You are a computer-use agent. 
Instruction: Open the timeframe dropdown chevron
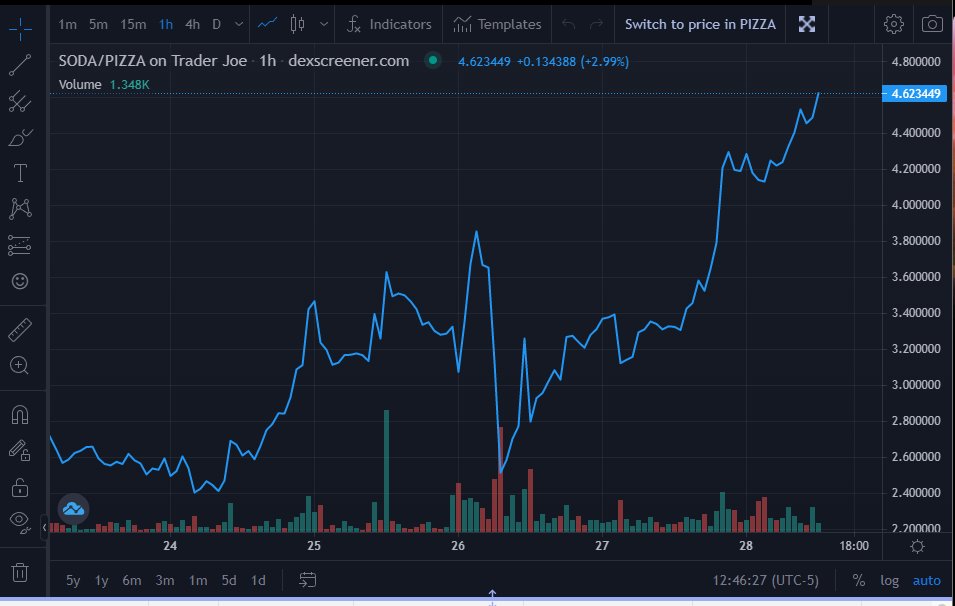(x=237, y=24)
